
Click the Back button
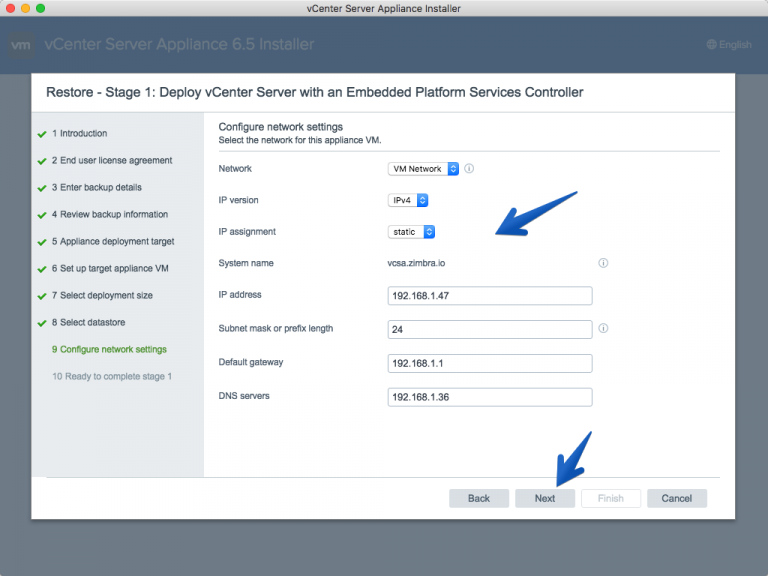(479, 498)
